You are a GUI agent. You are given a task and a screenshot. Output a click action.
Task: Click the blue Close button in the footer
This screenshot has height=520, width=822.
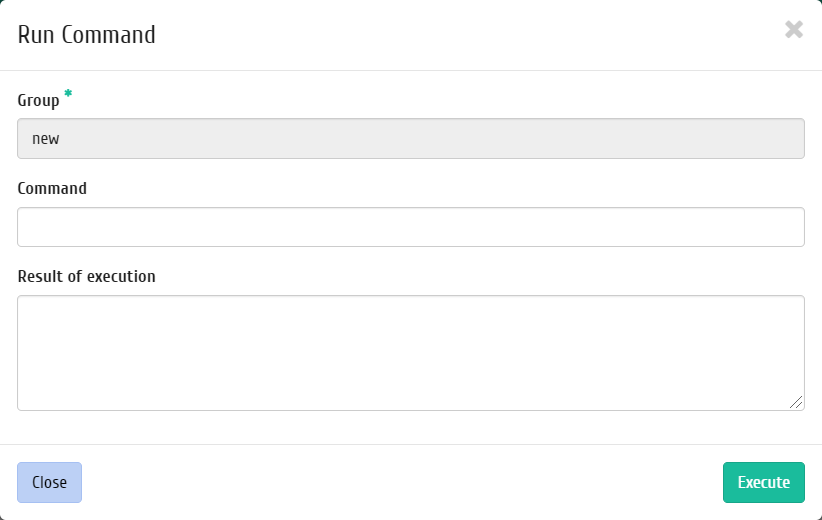(x=49, y=482)
